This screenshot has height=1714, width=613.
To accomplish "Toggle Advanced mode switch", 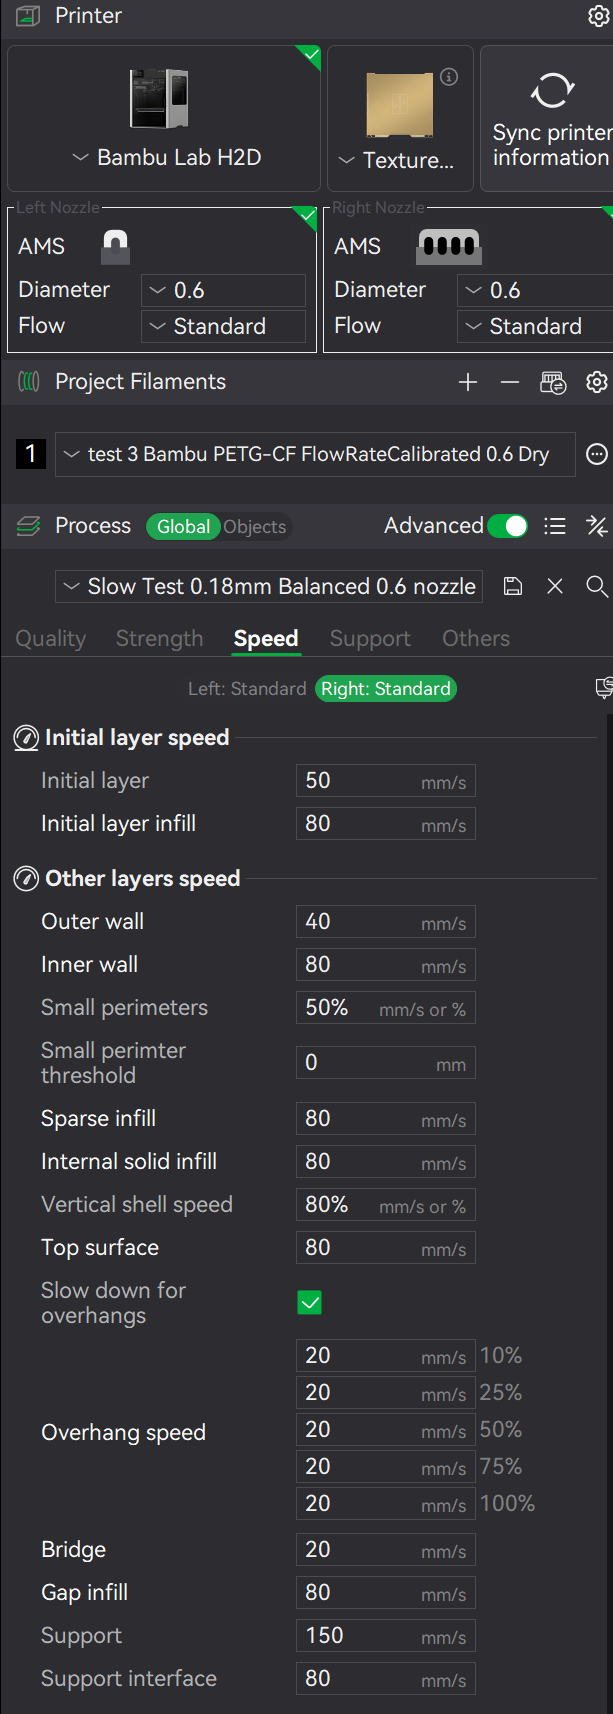I will coord(508,526).
